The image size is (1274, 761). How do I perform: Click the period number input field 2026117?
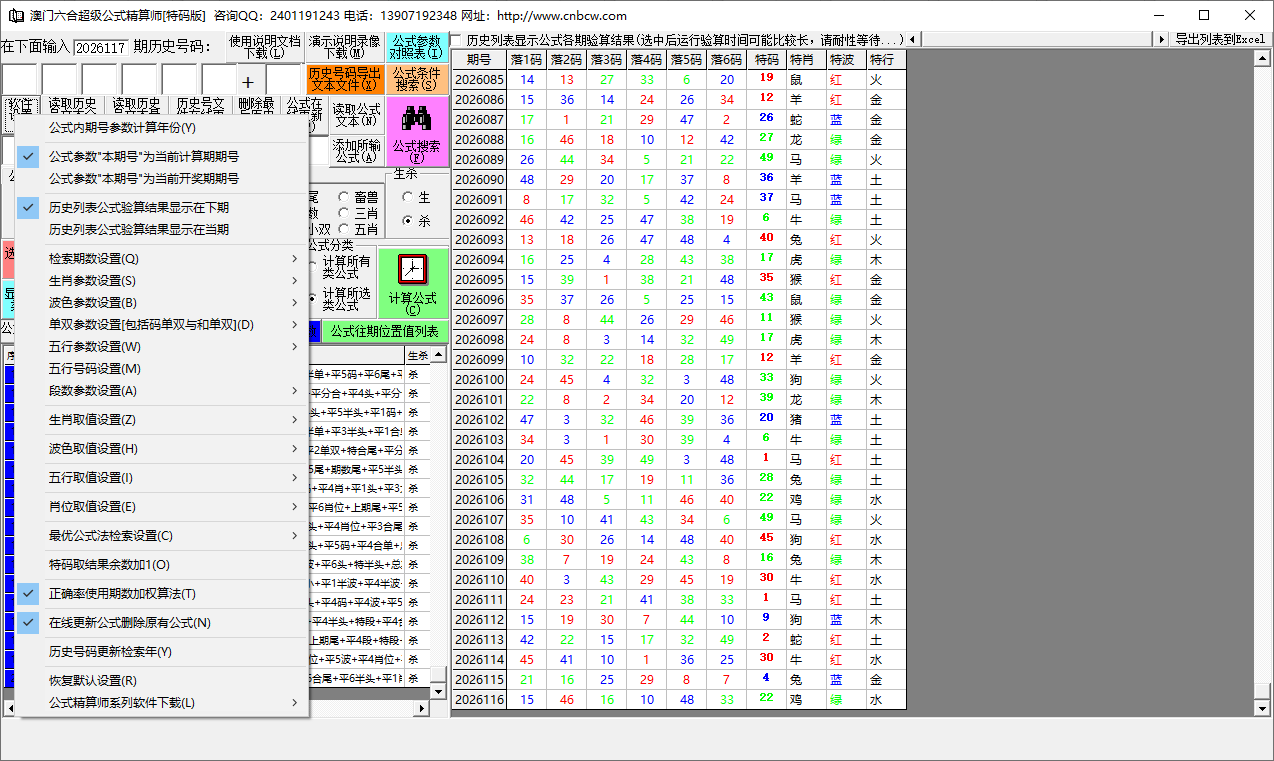pos(100,48)
